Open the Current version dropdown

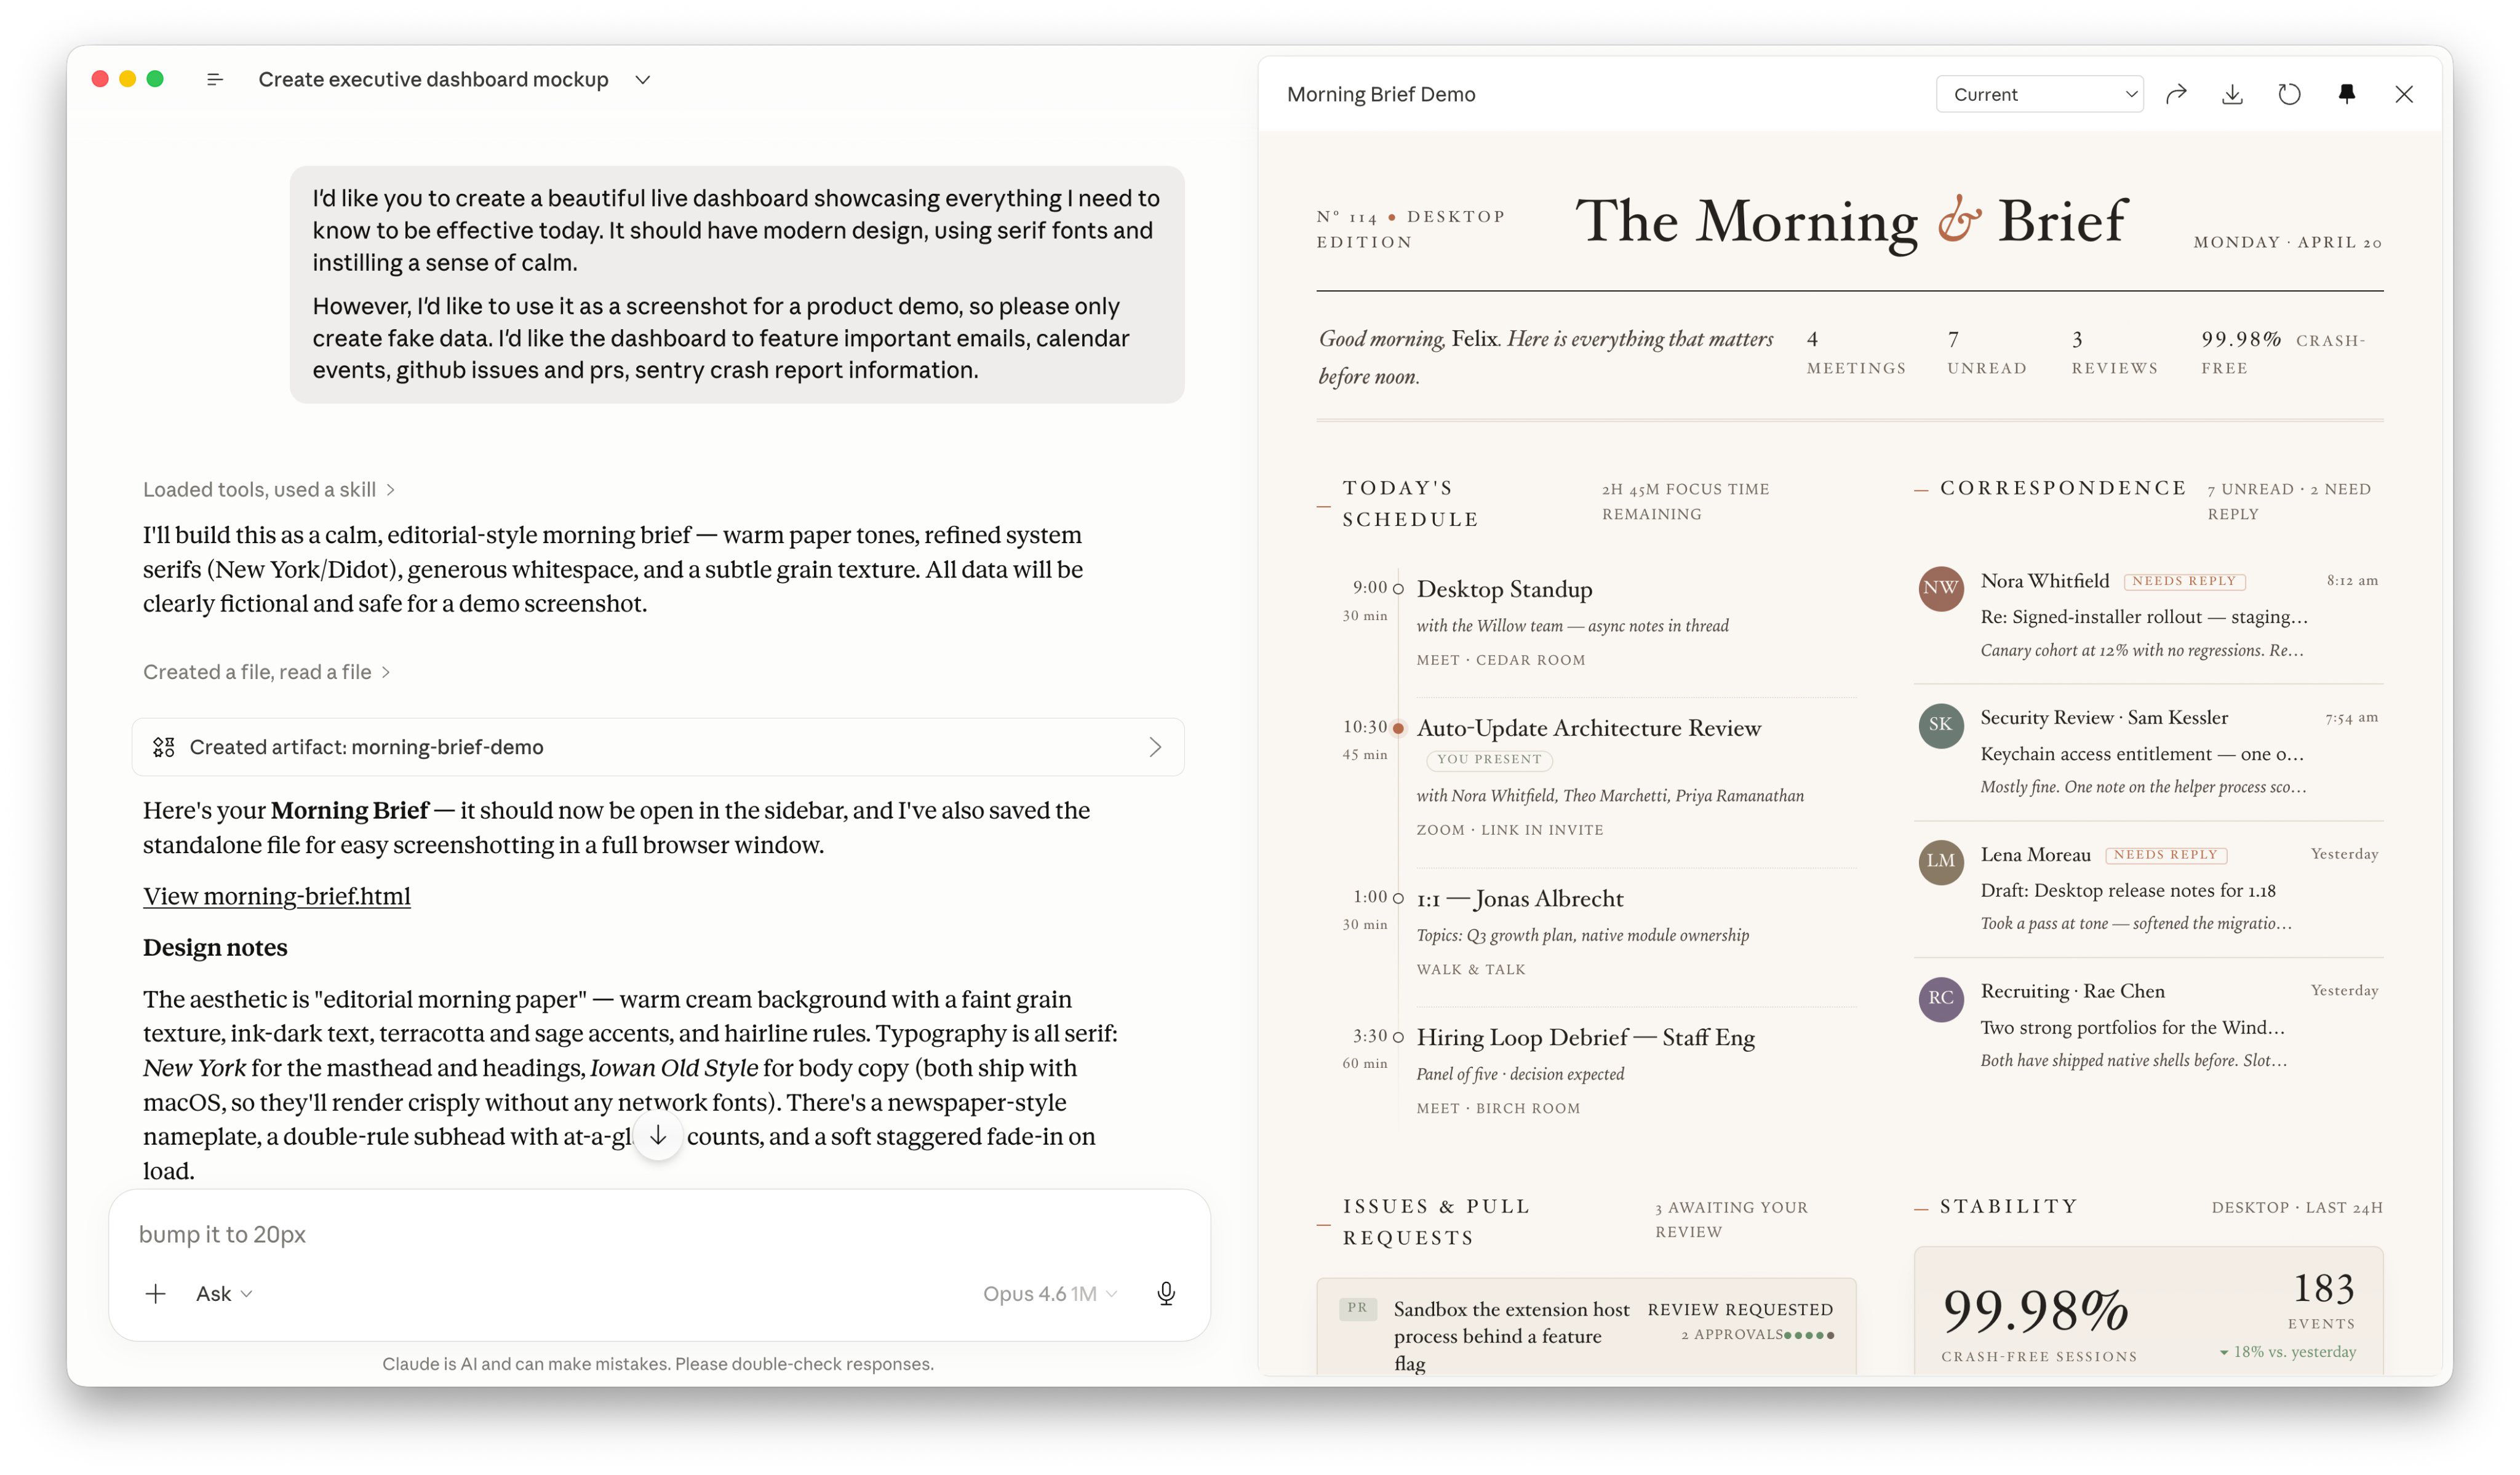(2039, 94)
